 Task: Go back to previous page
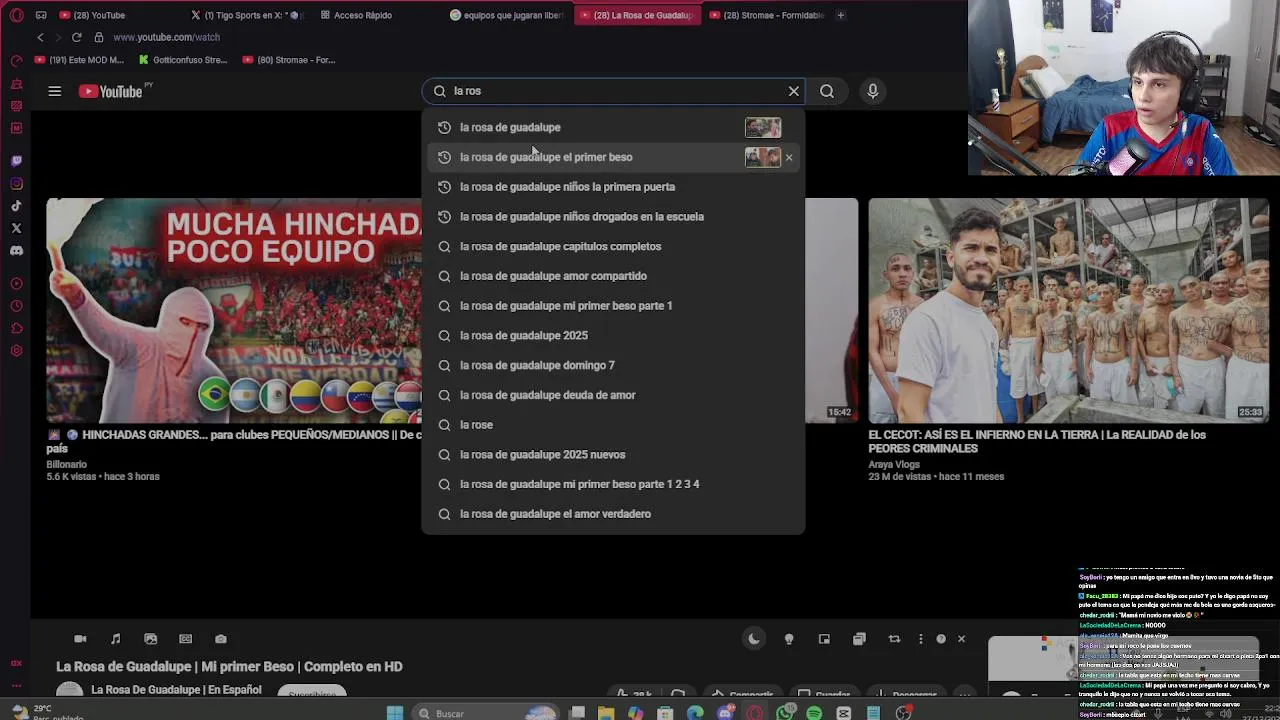click(x=40, y=37)
